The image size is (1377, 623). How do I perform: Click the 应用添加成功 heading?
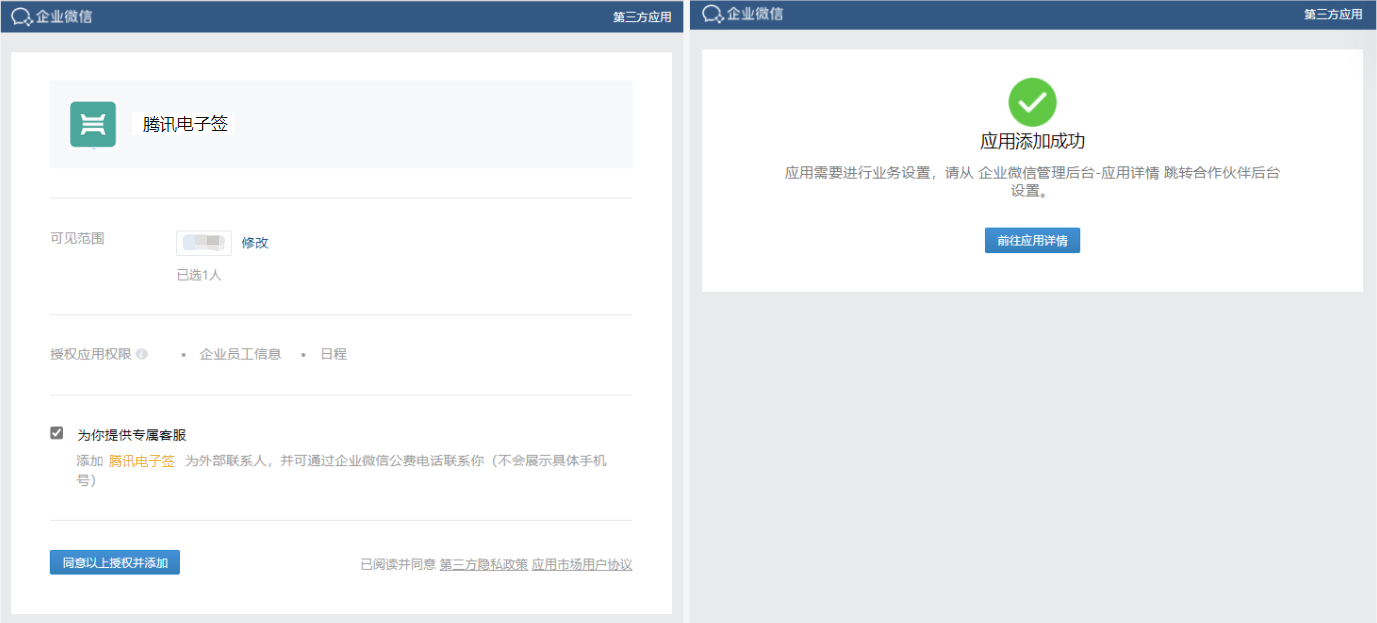coord(1032,141)
